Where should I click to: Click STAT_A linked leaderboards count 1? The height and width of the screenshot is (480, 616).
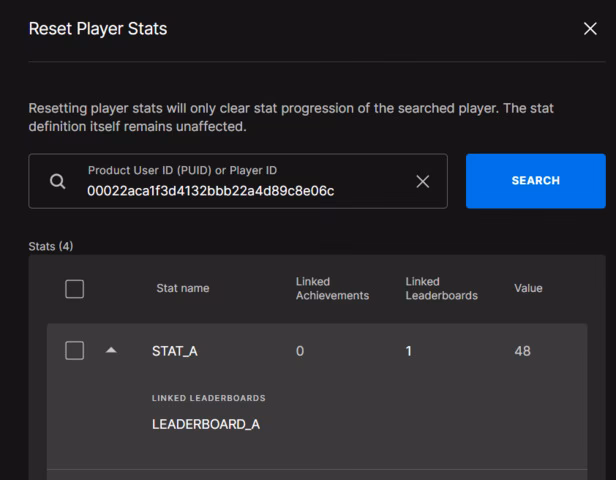tap(409, 351)
